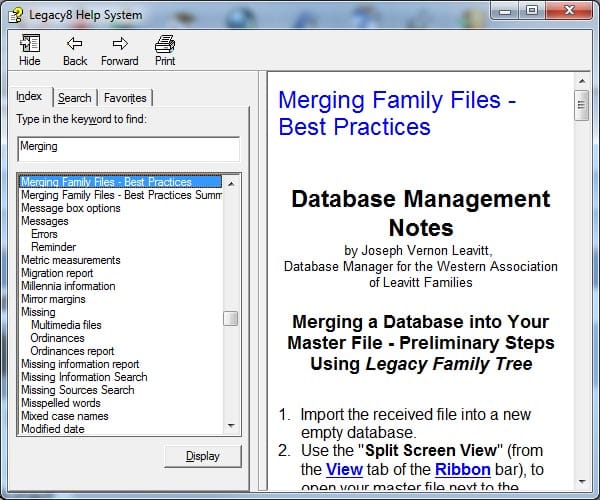The height and width of the screenshot is (500, 600).
Task: Select Metric measurements entry
Action: click(71, 260)
